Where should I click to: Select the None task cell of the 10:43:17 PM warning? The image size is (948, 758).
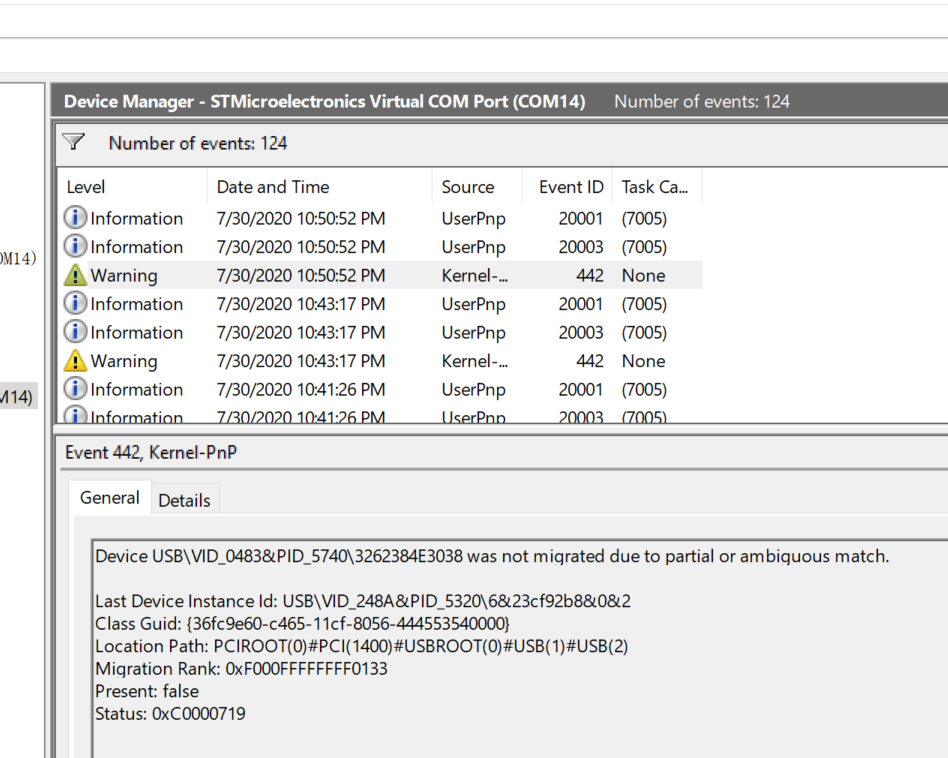[x=643, y=361]
